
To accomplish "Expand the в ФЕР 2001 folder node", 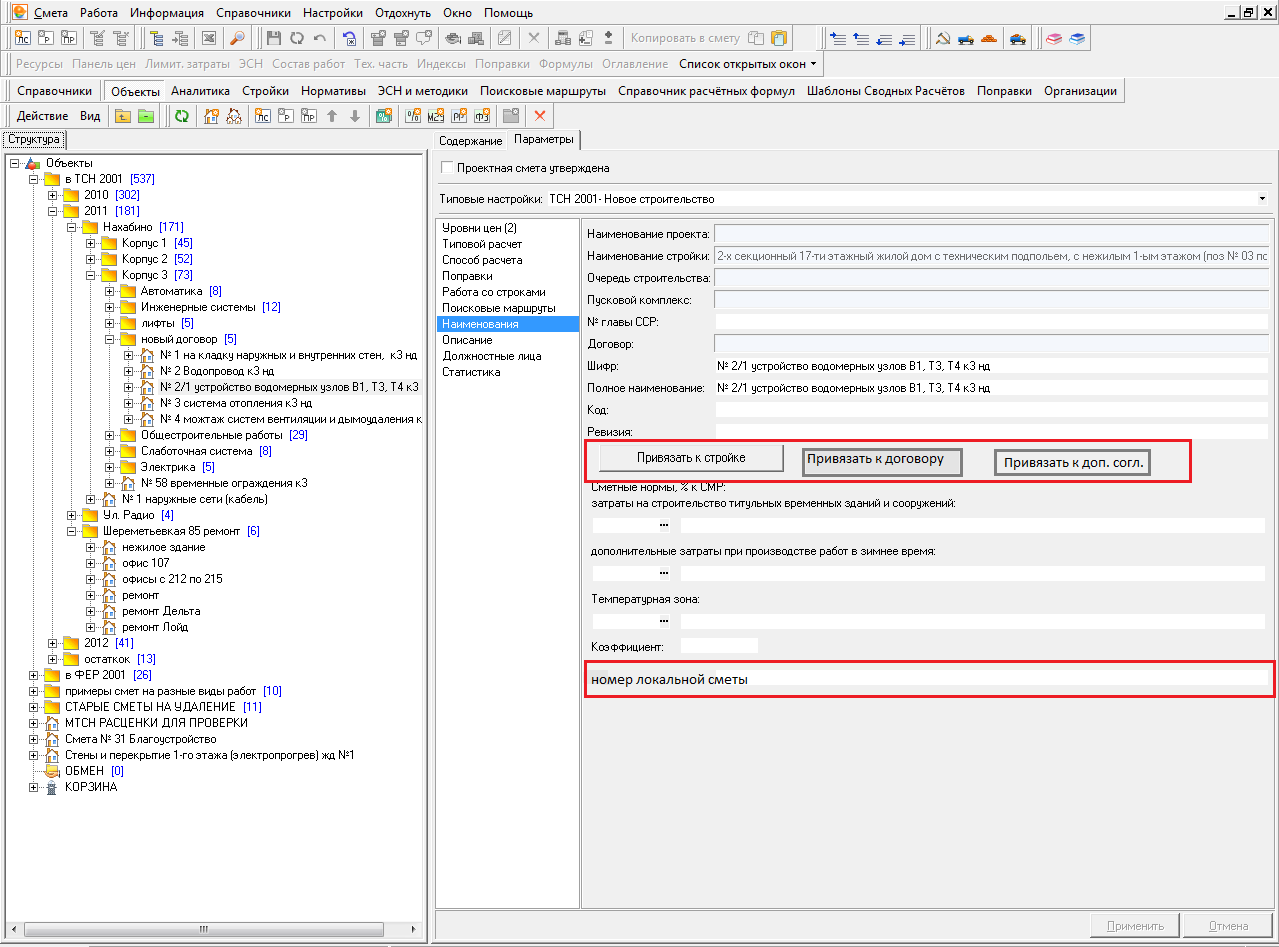I will point(34,675).
